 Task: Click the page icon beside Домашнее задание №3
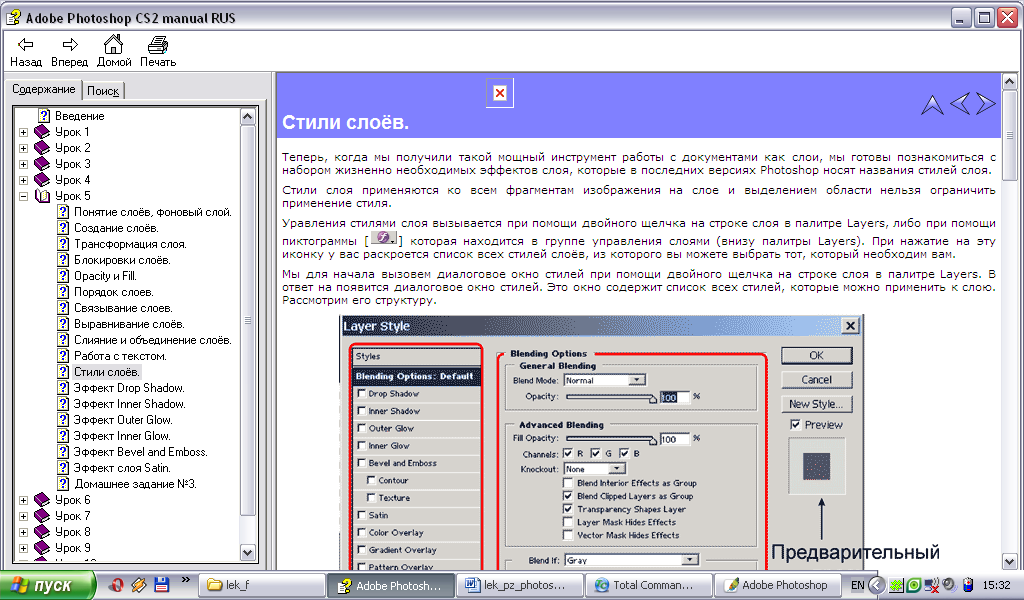coord(63,484)
